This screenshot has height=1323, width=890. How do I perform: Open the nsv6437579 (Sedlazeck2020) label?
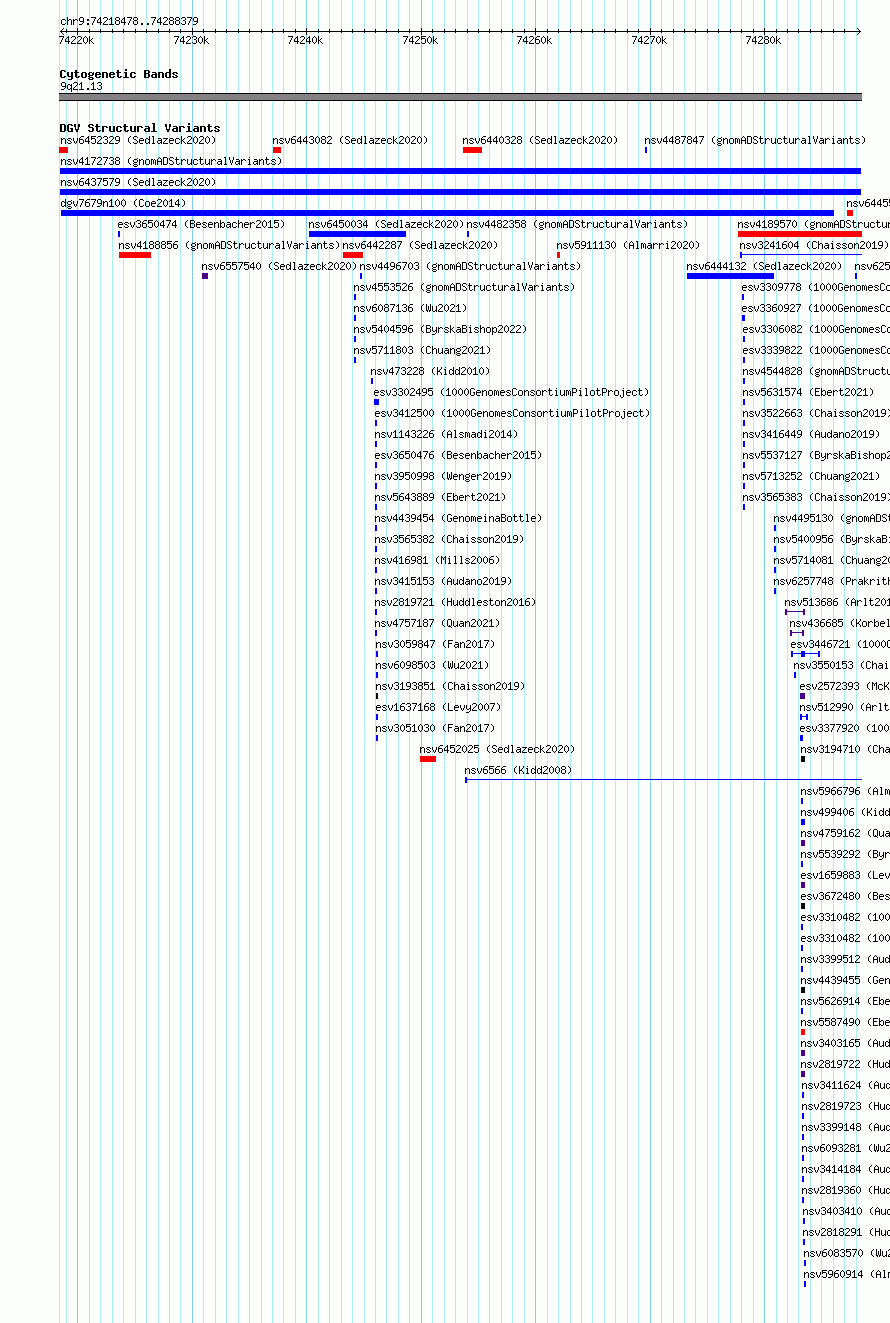138,182
